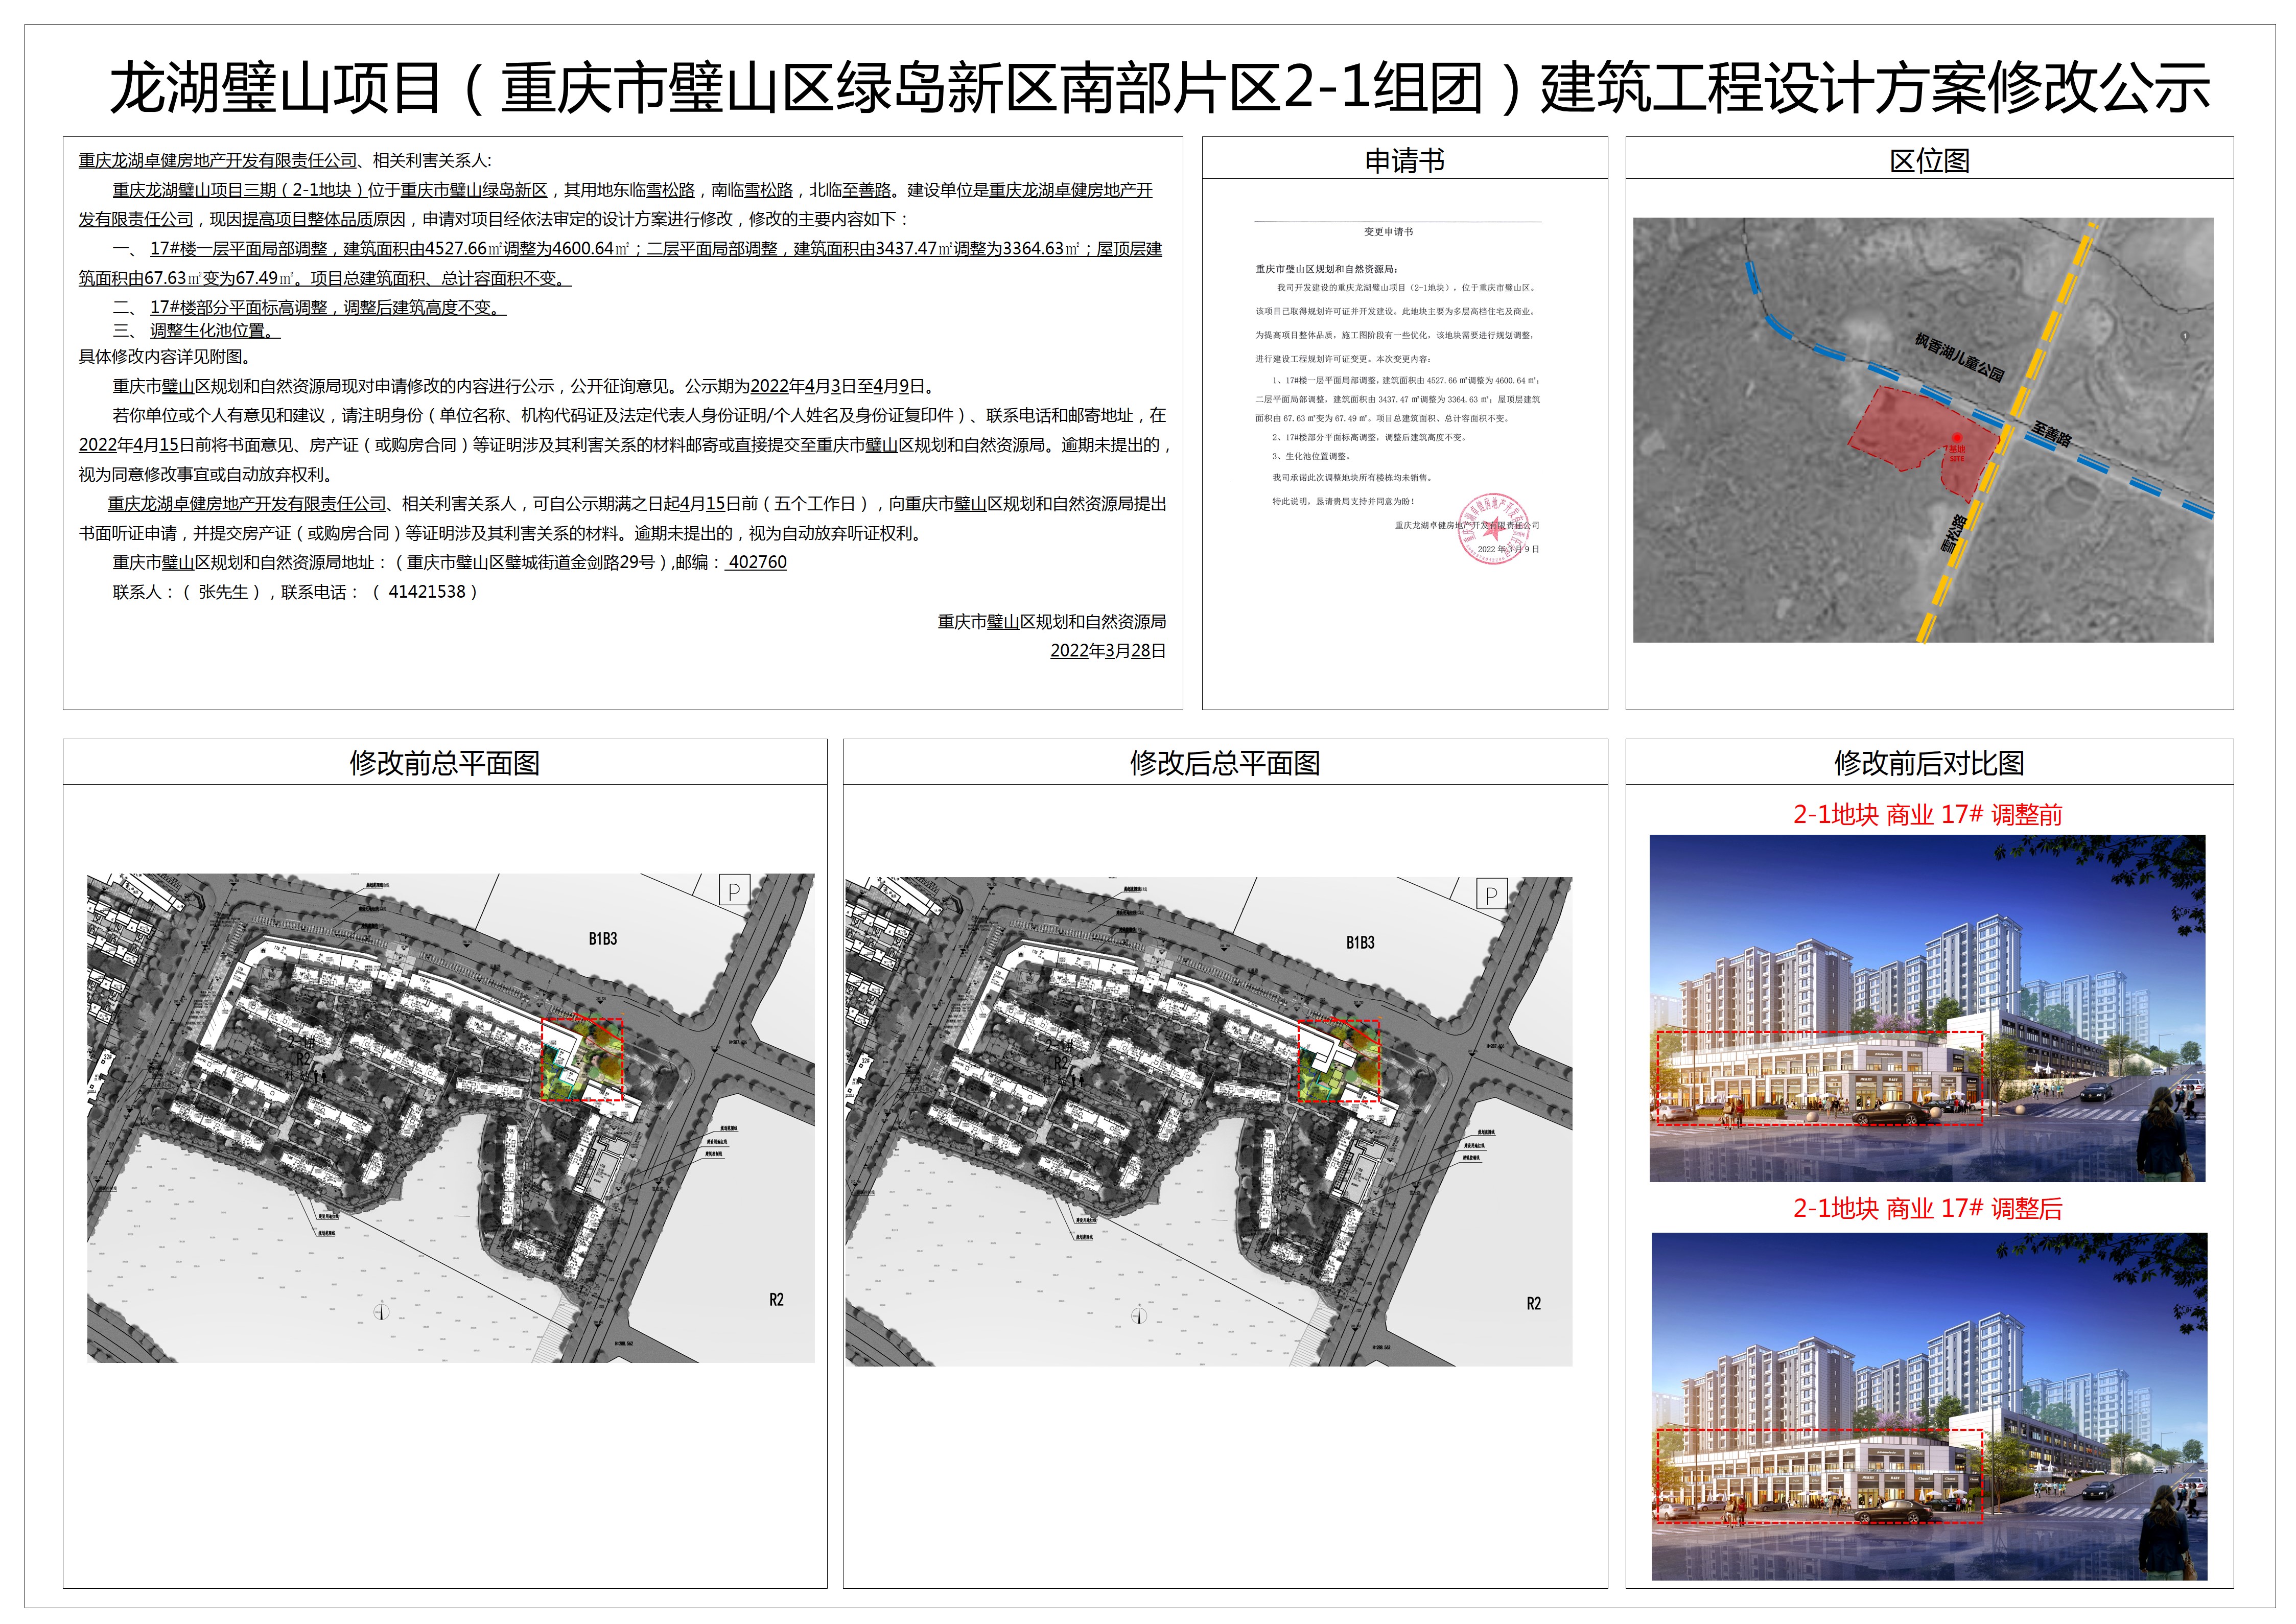Click the 枫香湖儿童公园 label on the 区位图
Screen dimensions: 2296x1624
[x=1959, y=358]
